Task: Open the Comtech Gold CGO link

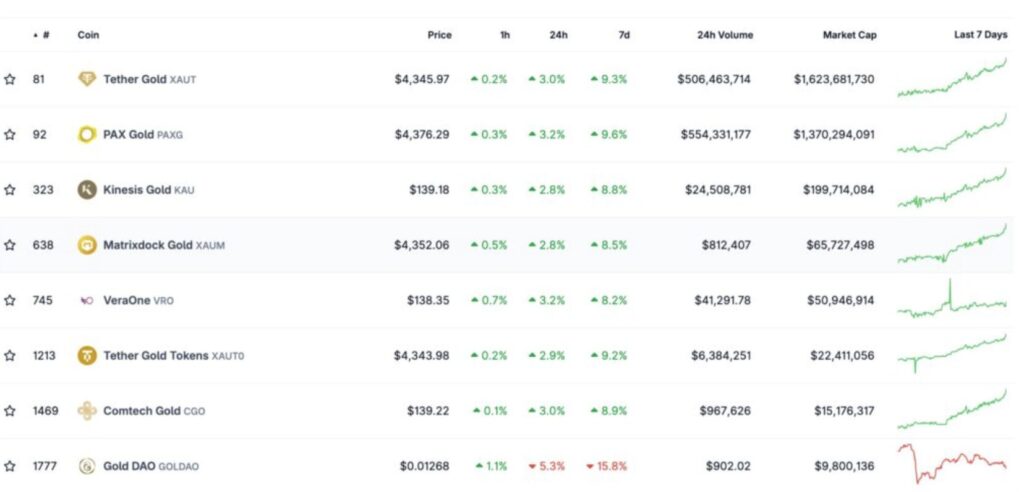Action: (x=154, y=411)
